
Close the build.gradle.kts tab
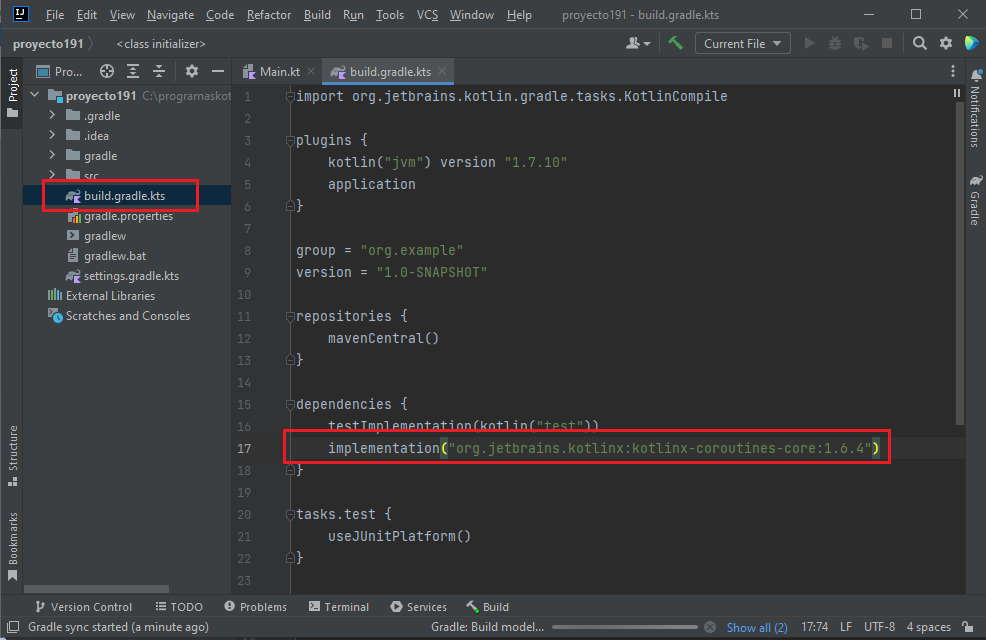tap(442, 71)
